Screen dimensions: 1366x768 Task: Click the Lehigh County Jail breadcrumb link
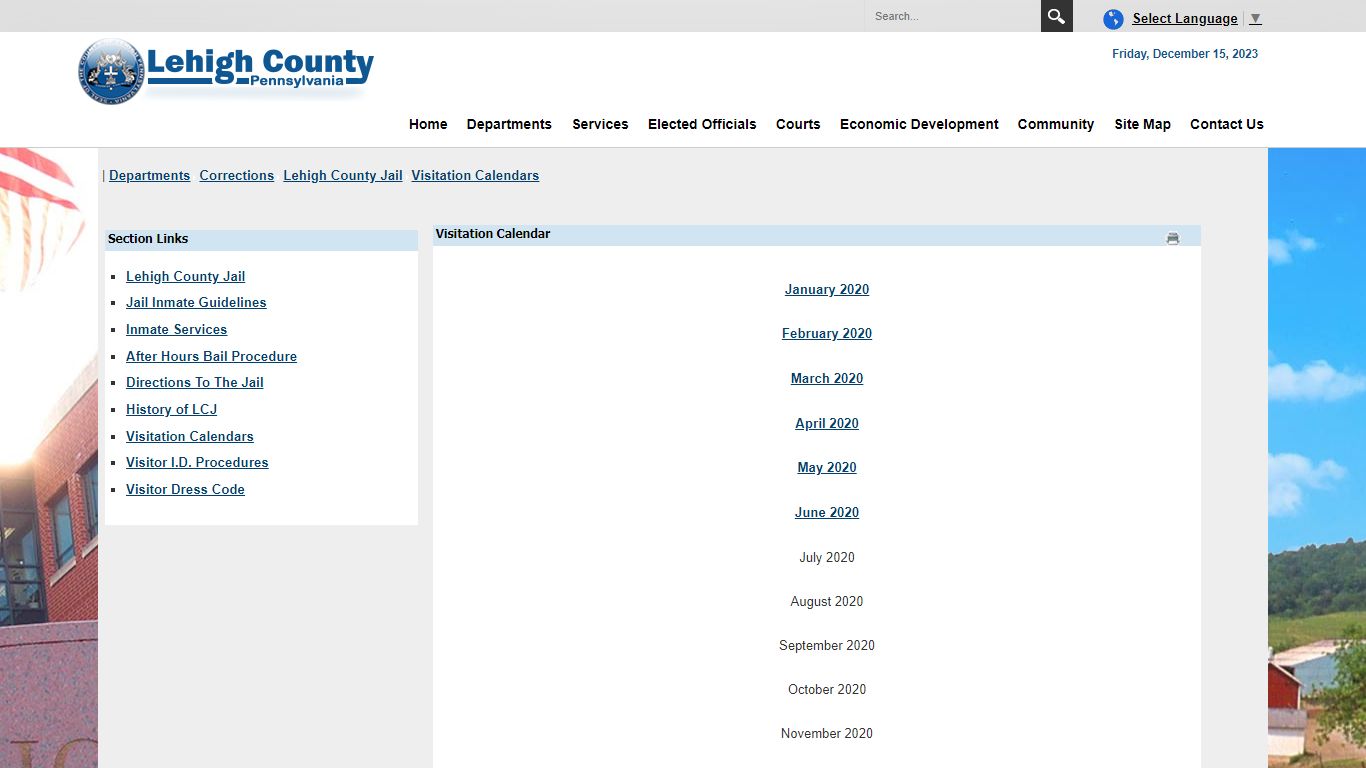tap(343, 175)
